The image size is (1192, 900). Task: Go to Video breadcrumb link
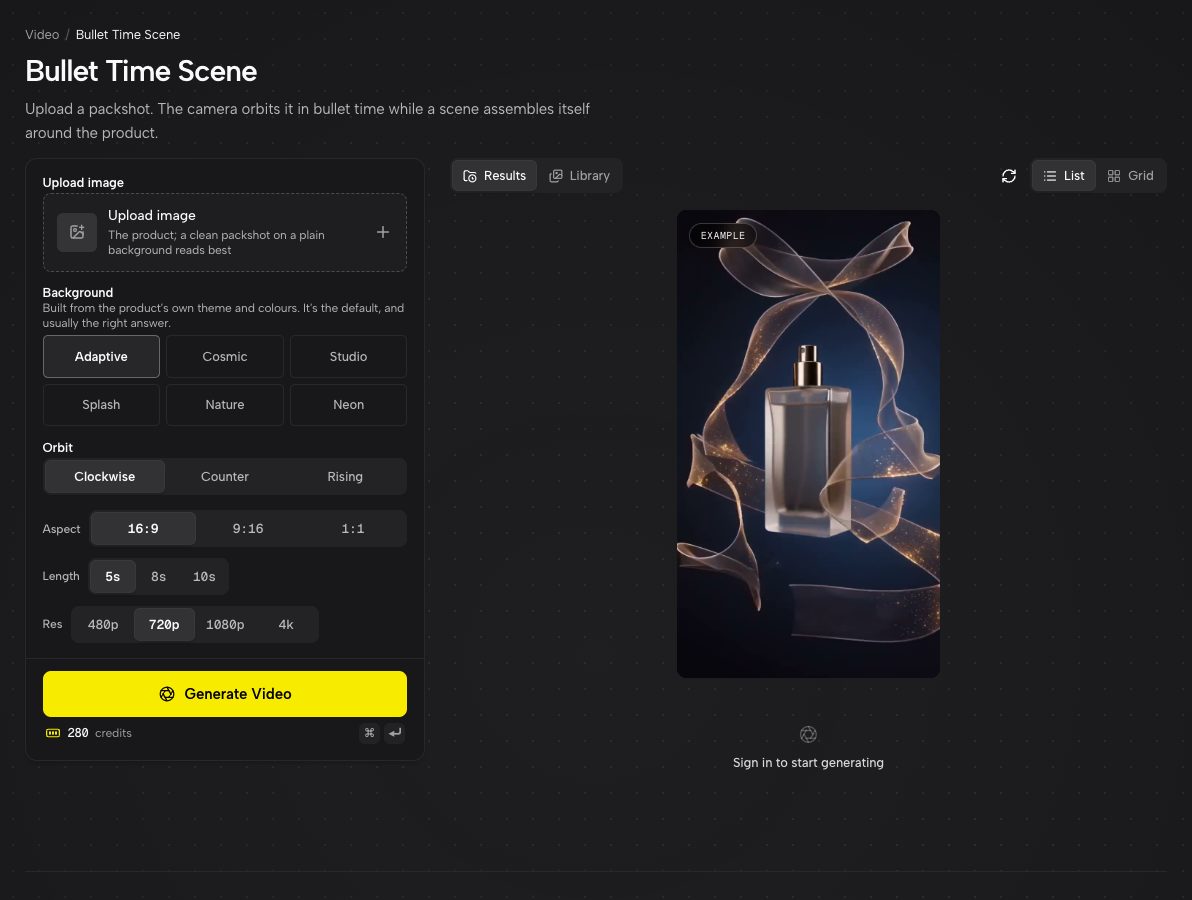click(42, 35)
